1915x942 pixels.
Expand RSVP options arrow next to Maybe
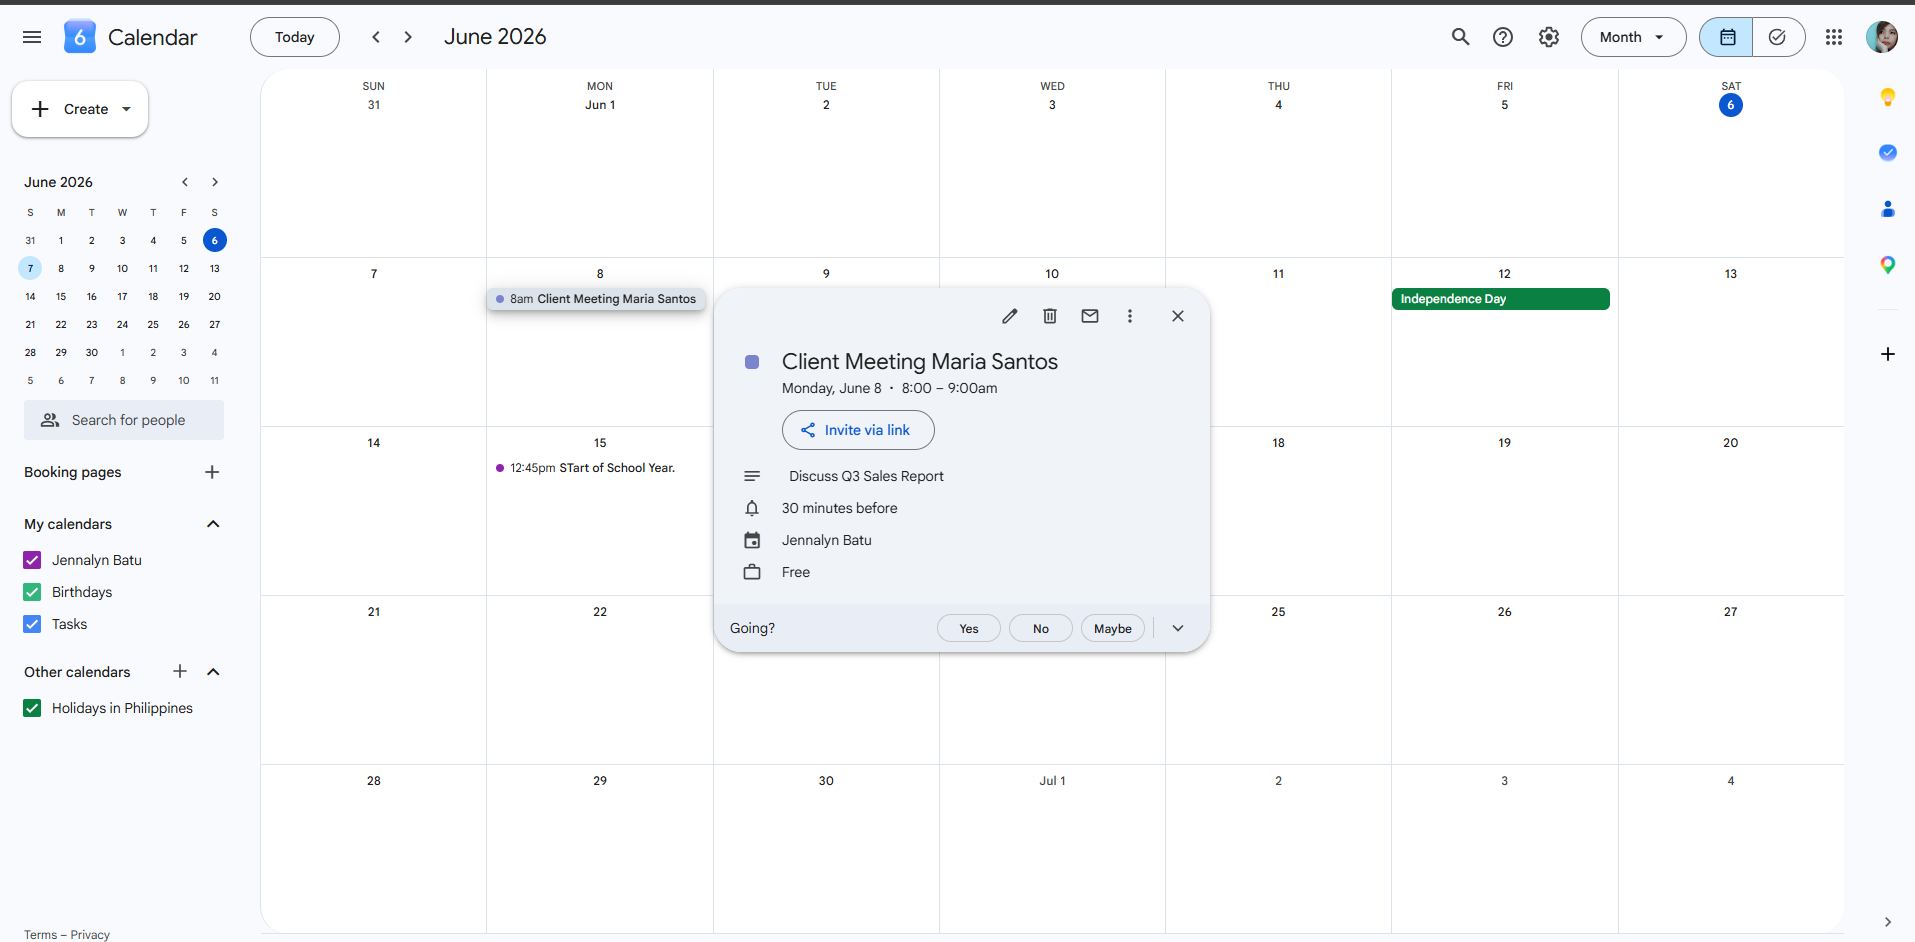pyautogui.click(x=1178, y=628)
